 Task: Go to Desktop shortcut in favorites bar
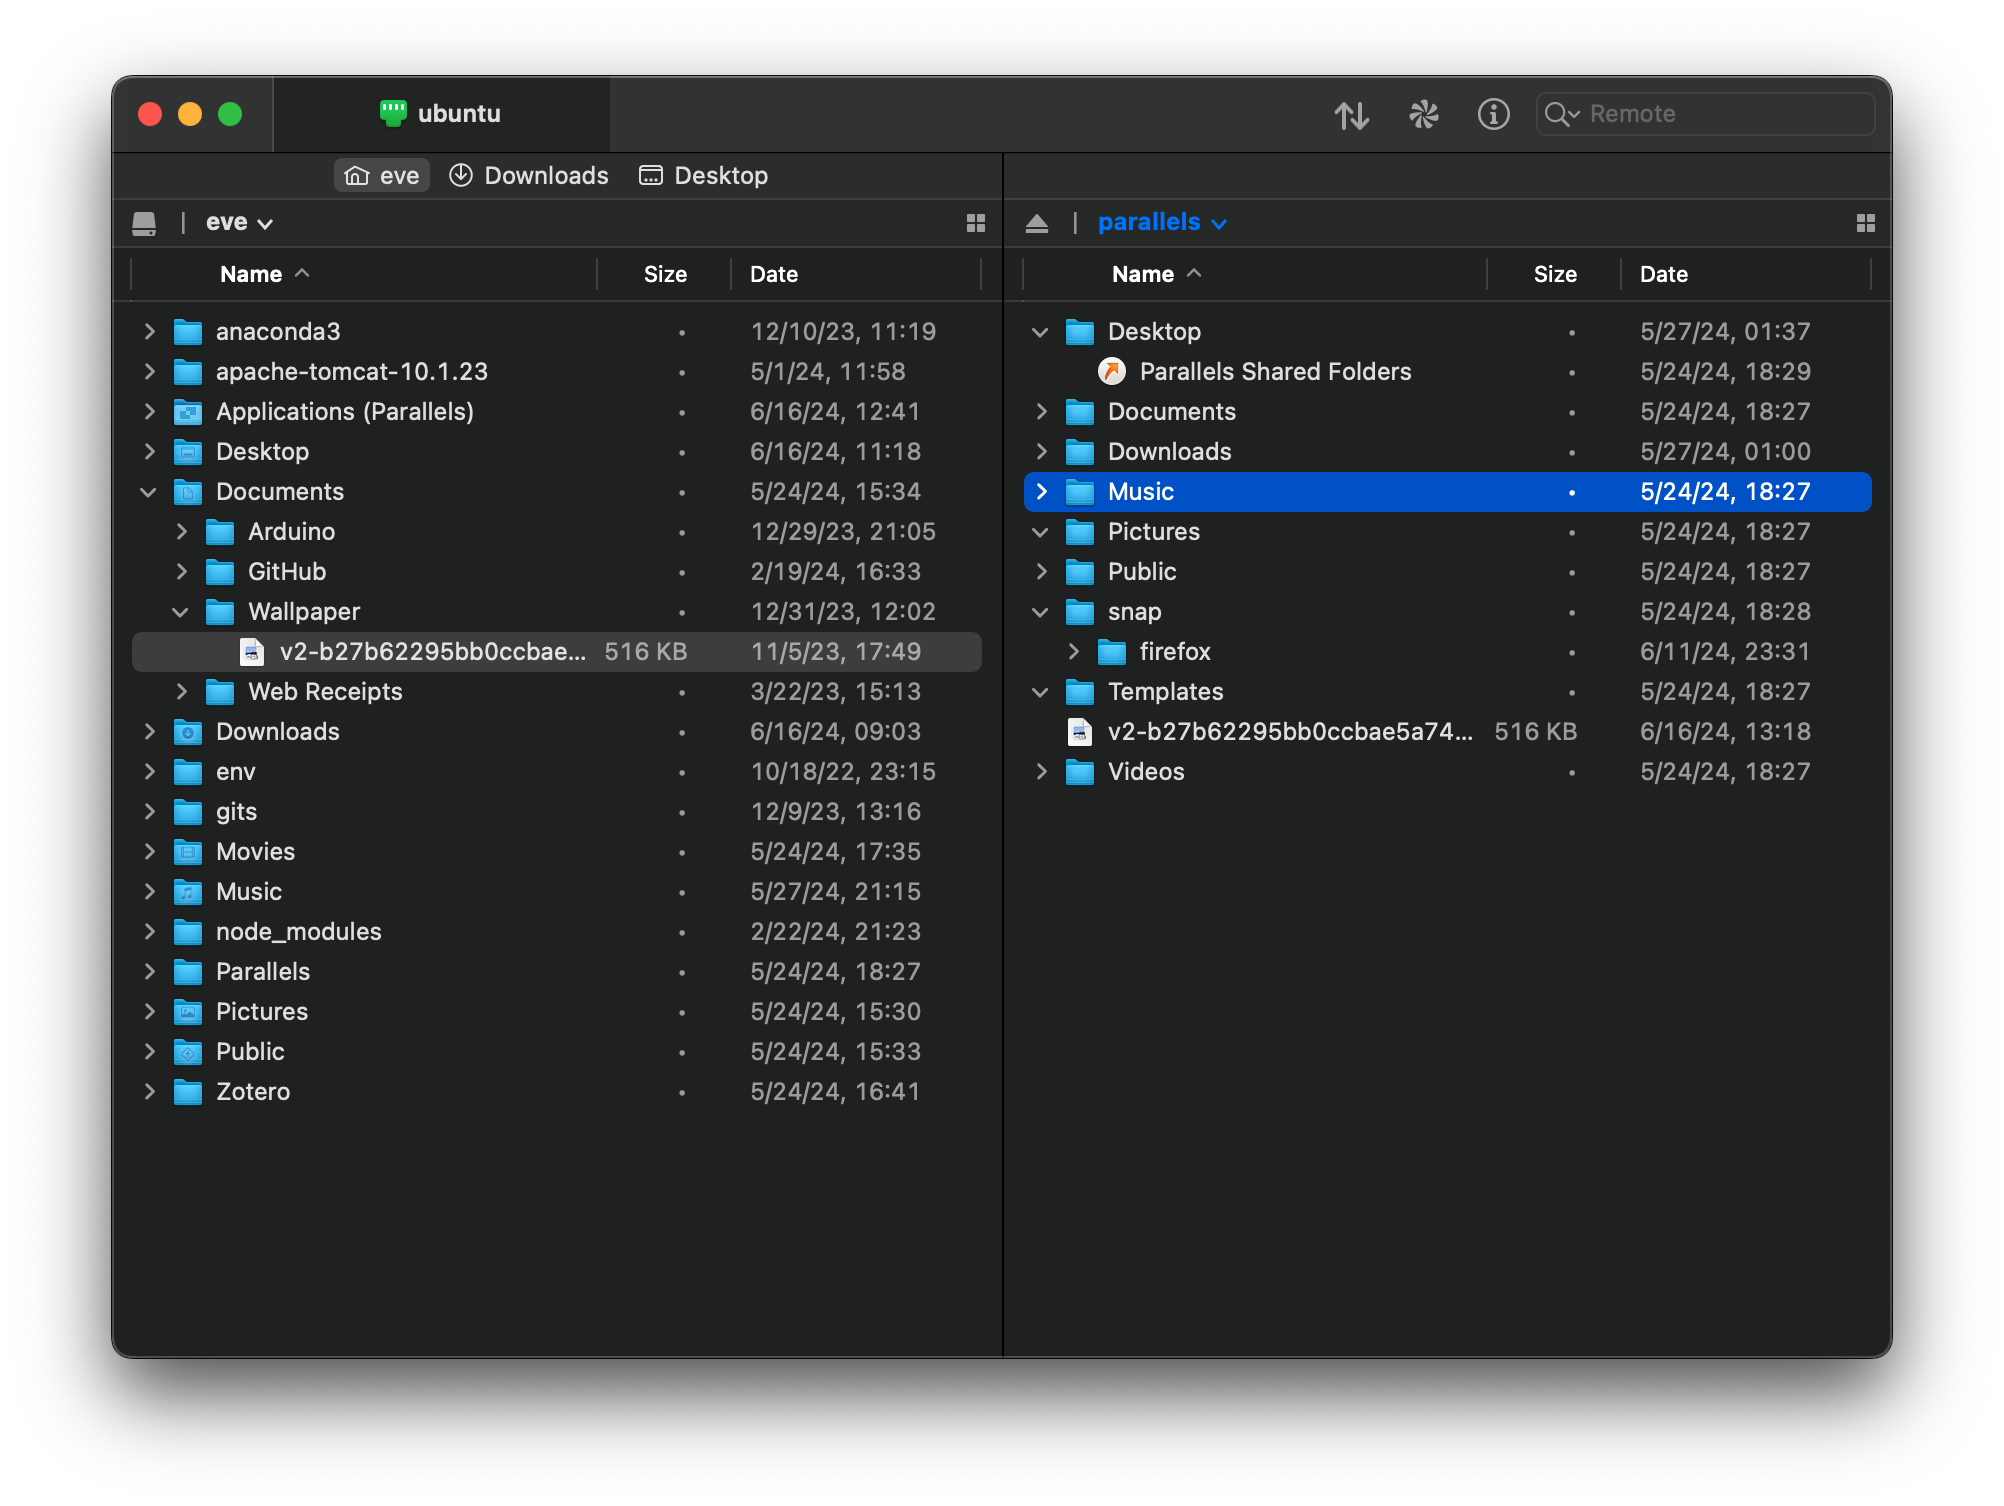(x=704, y=176)
